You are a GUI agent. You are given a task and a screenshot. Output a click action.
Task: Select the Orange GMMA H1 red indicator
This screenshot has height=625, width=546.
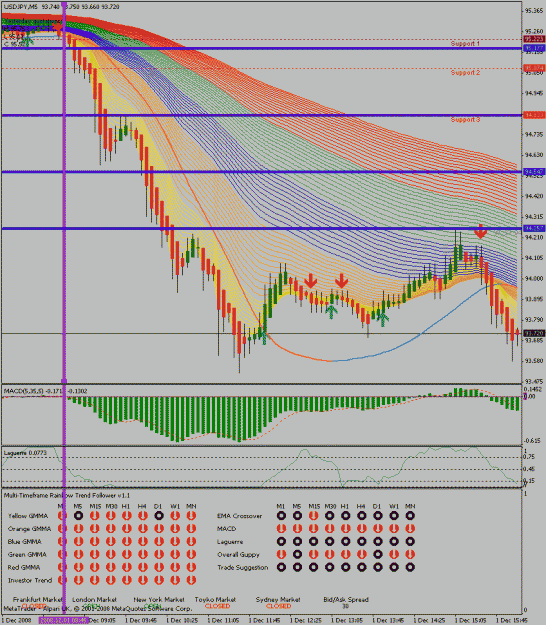(x=127, y=529)
